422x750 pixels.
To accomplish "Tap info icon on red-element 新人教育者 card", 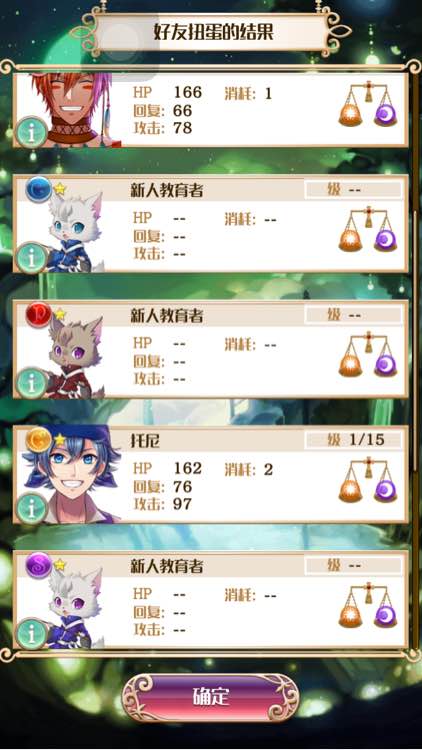I will tap(31, 383).
